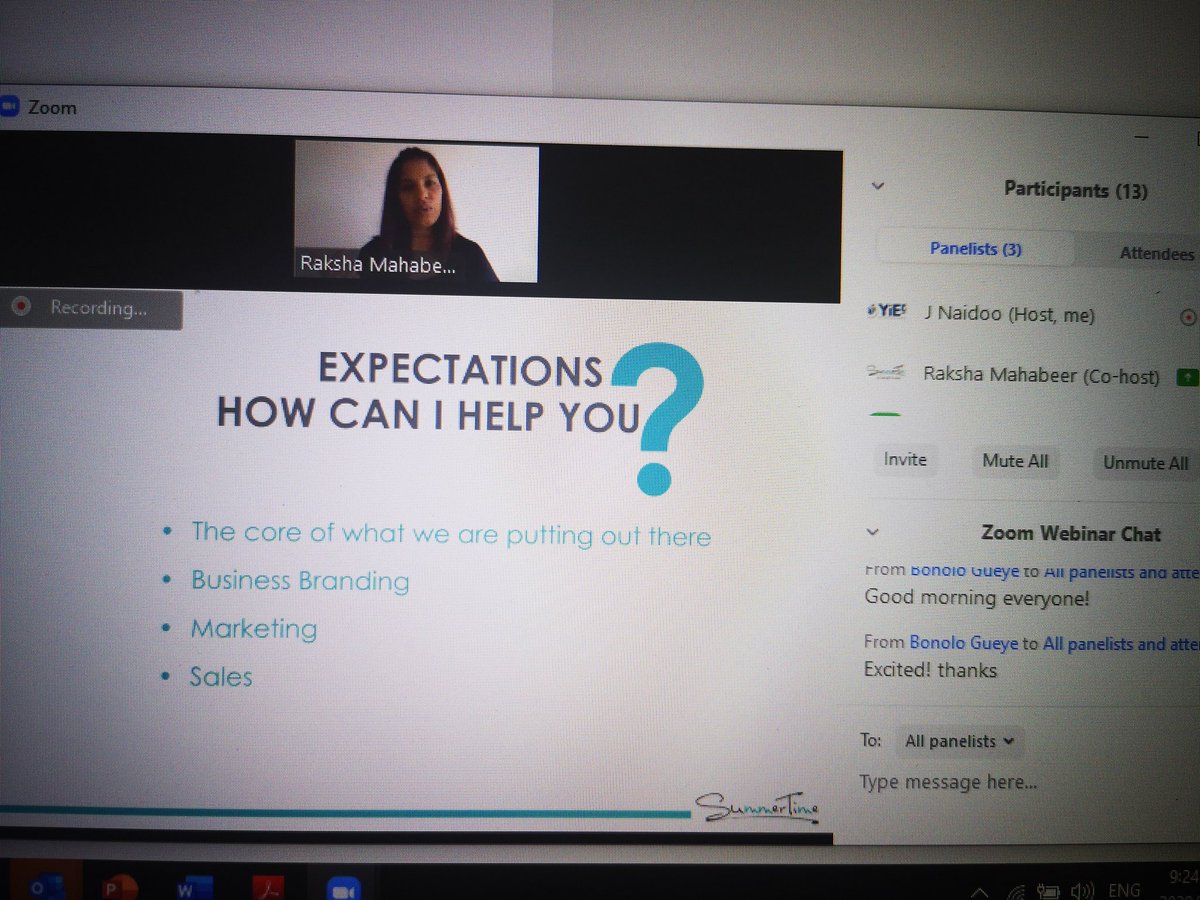Click the Invite button
This screenshot has width=1200, height=900.
click(905, 459)
